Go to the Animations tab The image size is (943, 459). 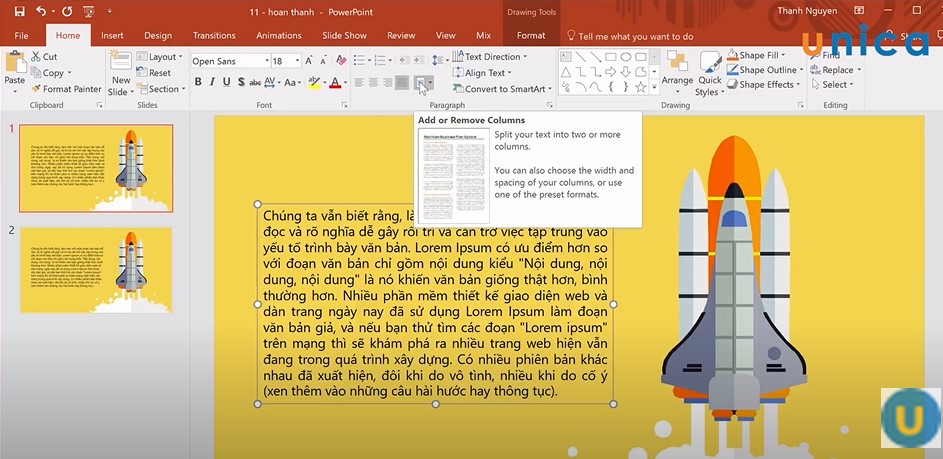(x=279, y=35)
